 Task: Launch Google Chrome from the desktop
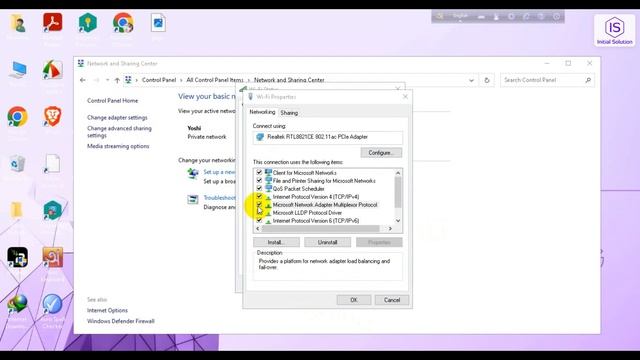(x=17, y=117)
